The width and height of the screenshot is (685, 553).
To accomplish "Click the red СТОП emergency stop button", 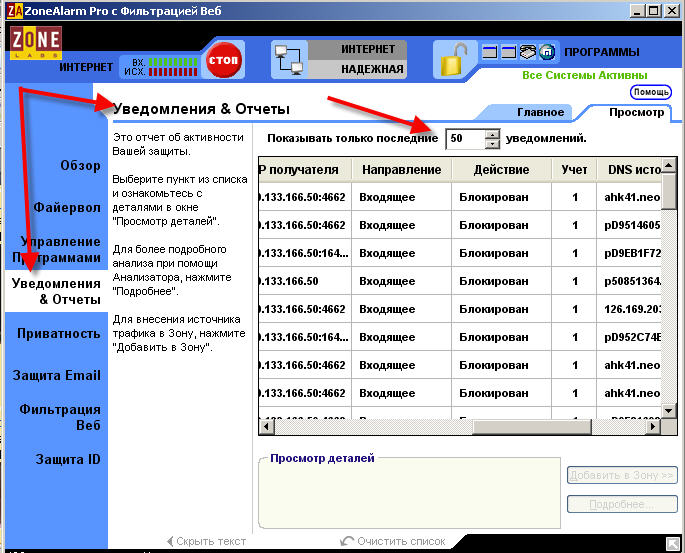I will point(224,60).
